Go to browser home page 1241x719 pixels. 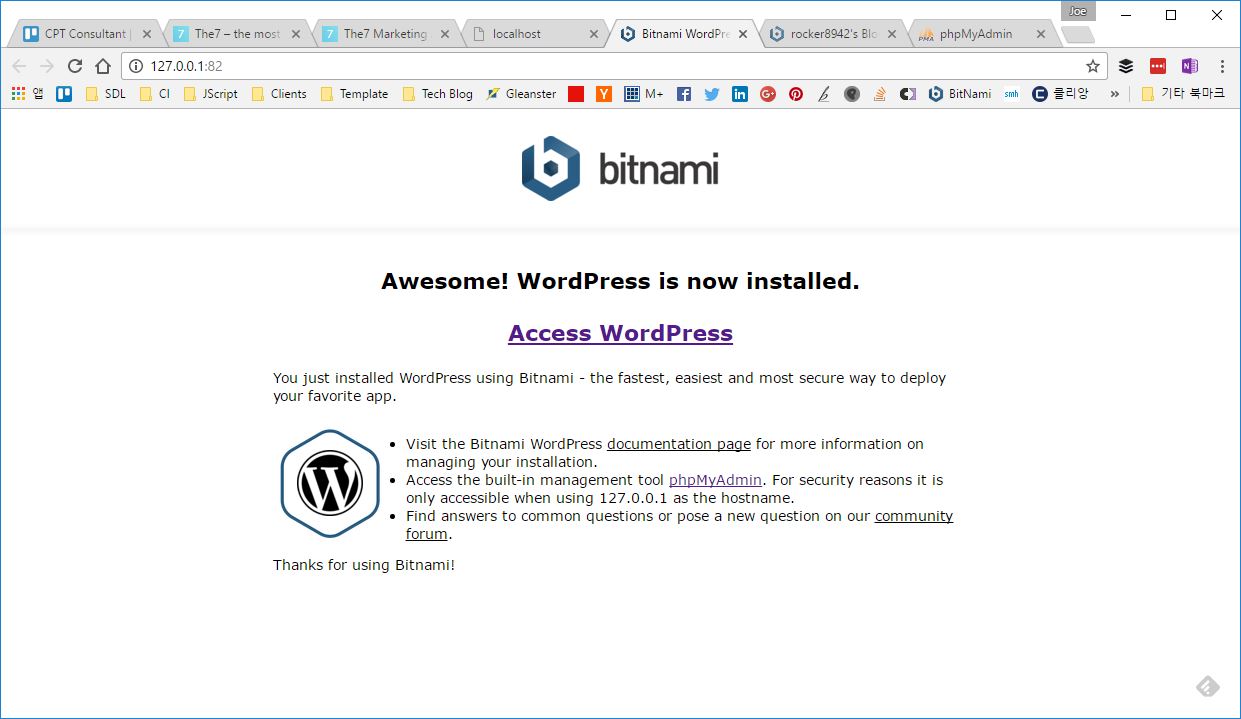(x=102, y=66)
